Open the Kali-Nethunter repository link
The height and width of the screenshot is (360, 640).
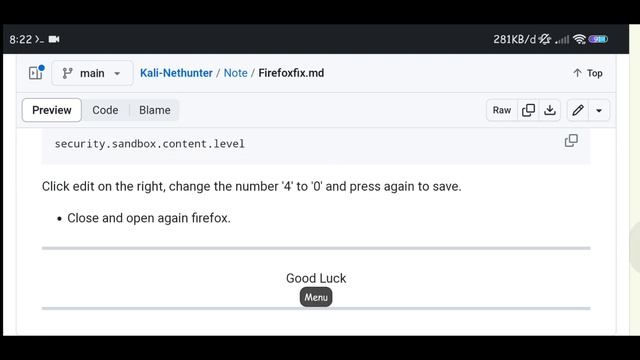(x=176, y=73)
